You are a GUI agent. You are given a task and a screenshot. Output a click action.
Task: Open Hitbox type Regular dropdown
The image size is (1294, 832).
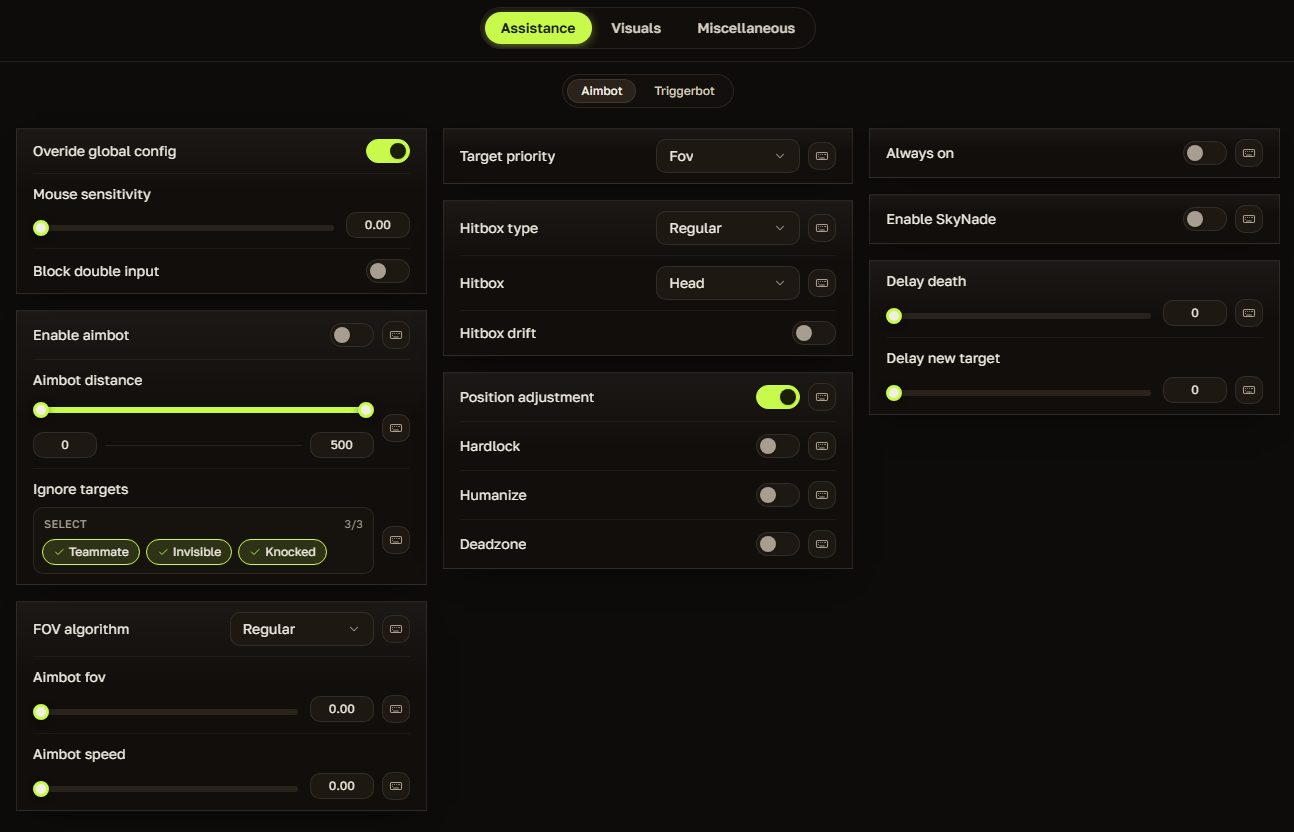point(728,228)
